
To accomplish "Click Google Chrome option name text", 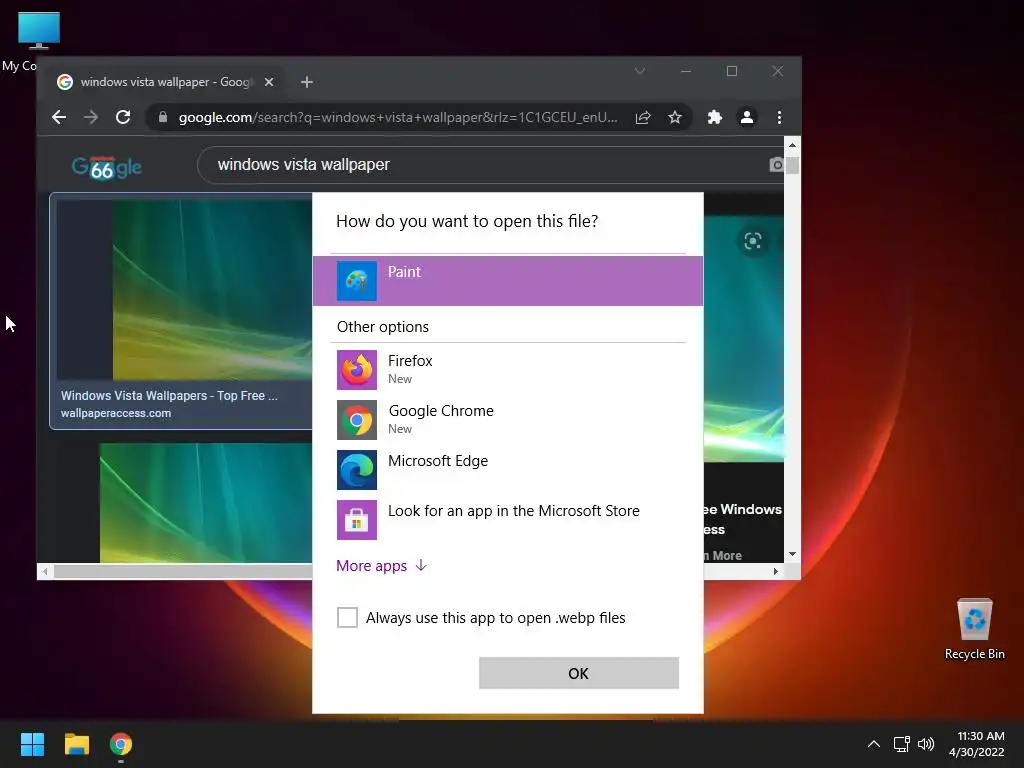I will tap(441, 411).
